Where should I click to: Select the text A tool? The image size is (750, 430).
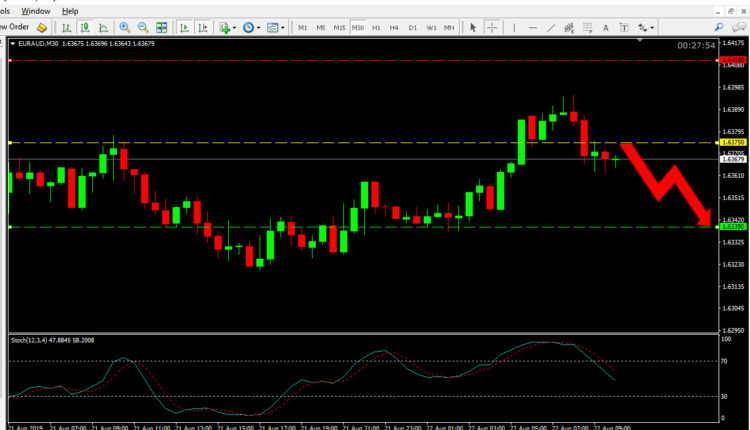coord(606,28)
